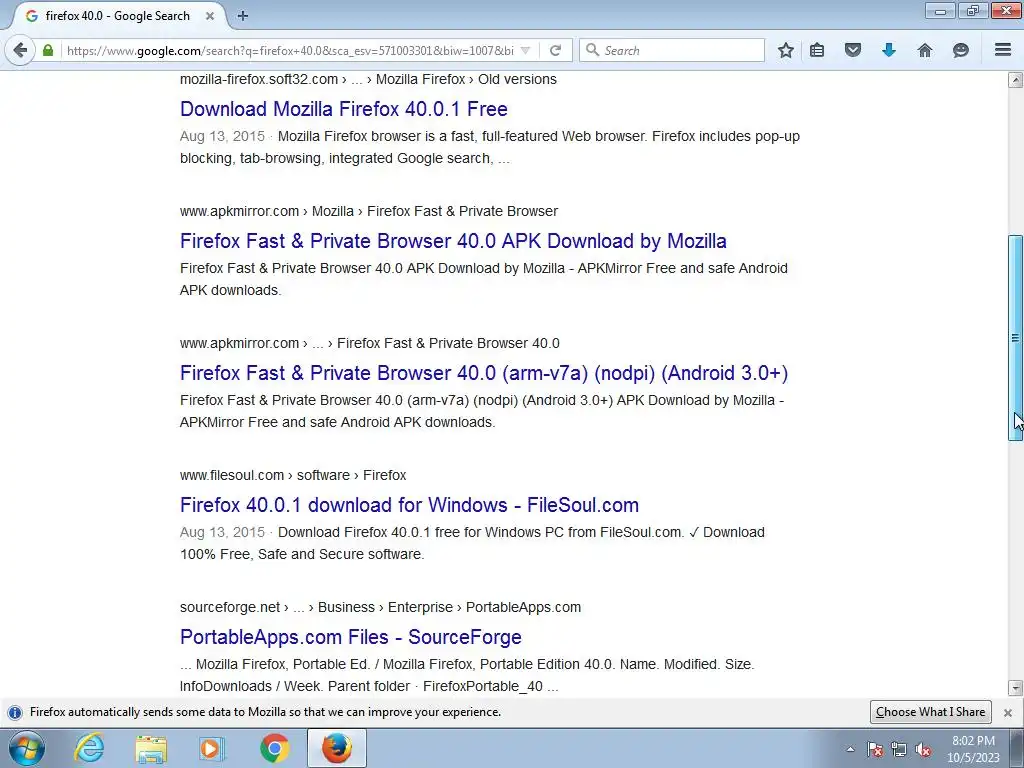Image resolution: width=1024 pixels, height=768 pixels.
Task: Click the green padlock site identity icon
Action: [x=48, y=50]
